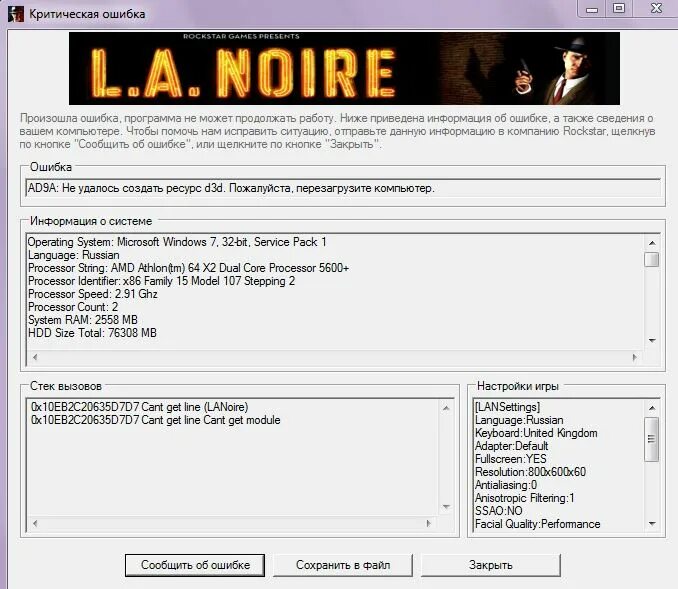Select the "SSAO:NO" setting
The image size is (678, 589).
tap(499, 511)
